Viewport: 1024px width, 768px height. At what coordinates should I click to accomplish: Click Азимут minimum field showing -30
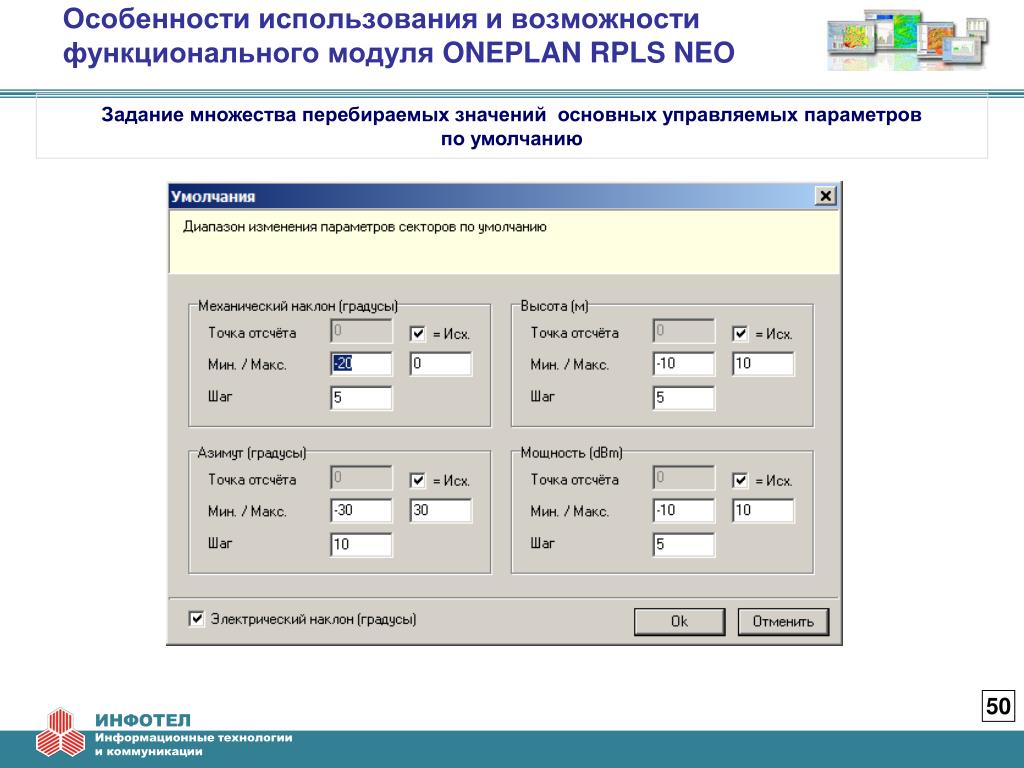click(x=361, y=511)
